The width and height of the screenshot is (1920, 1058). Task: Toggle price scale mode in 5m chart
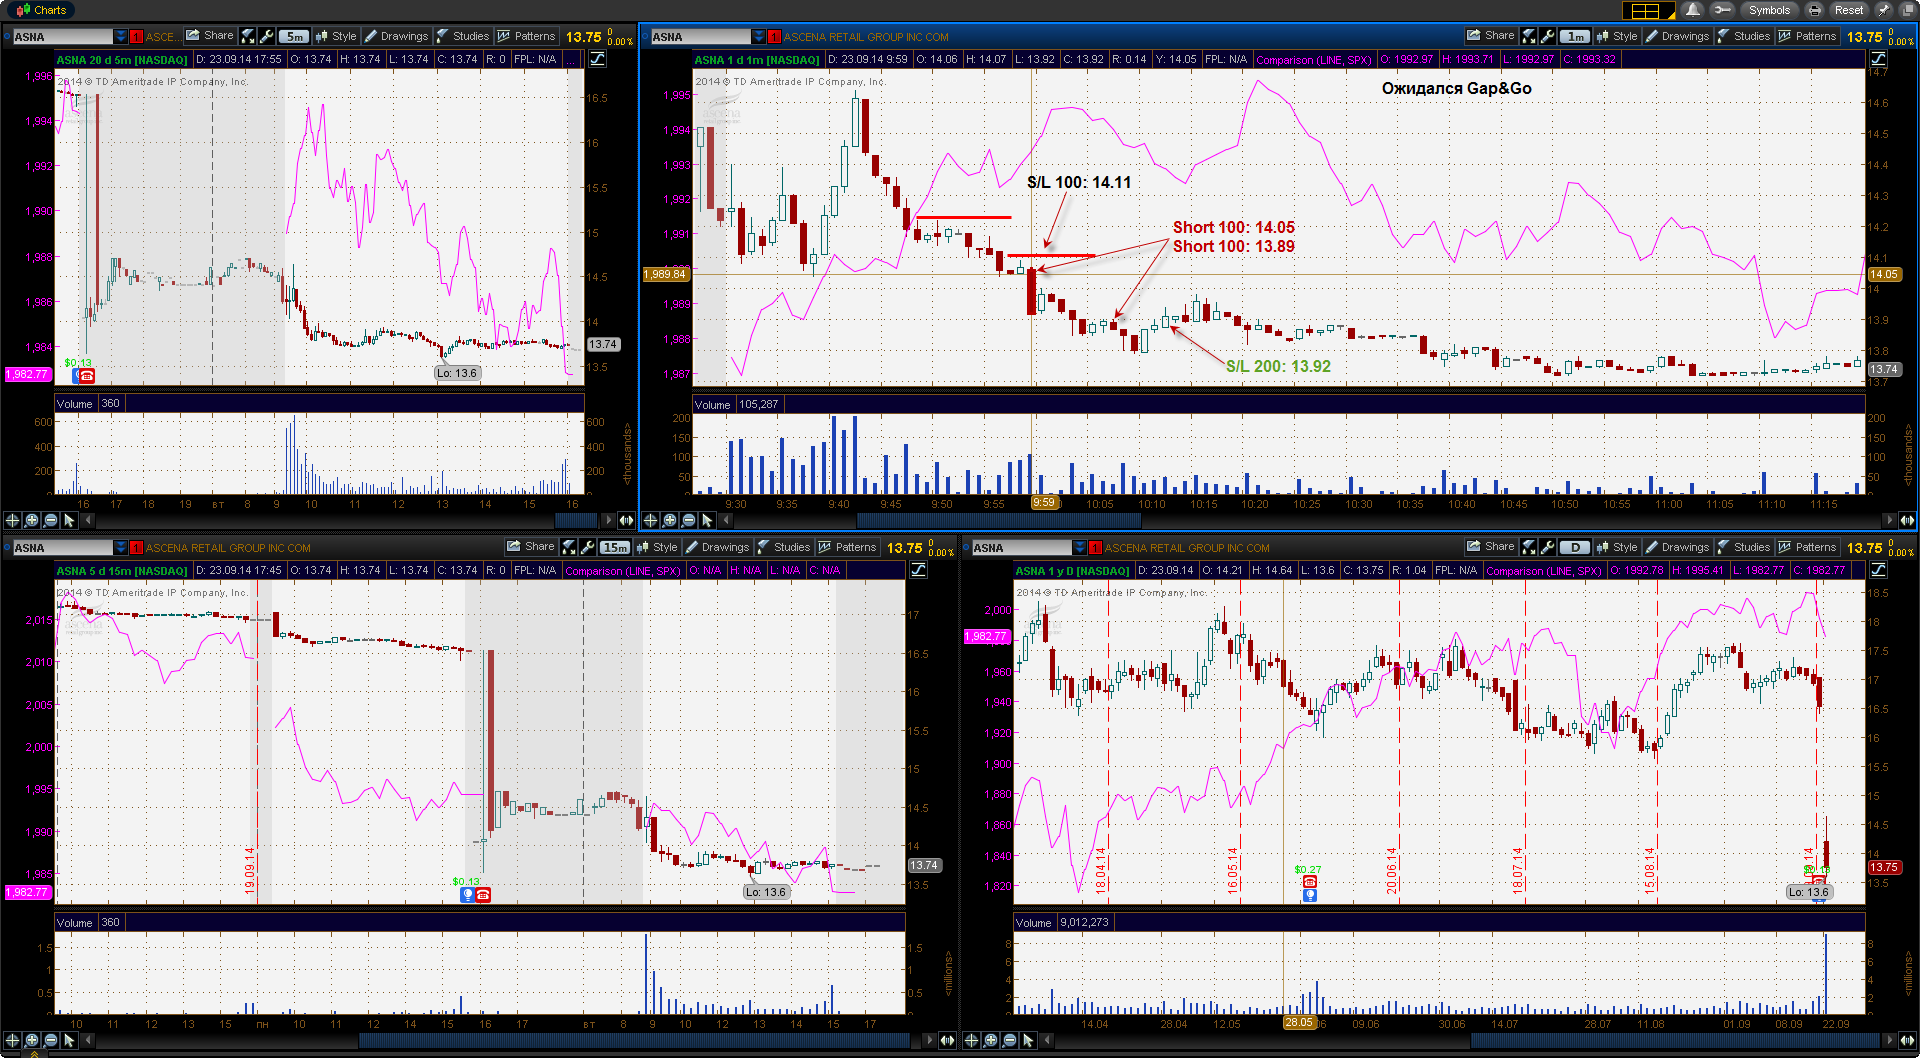(597, 59)
